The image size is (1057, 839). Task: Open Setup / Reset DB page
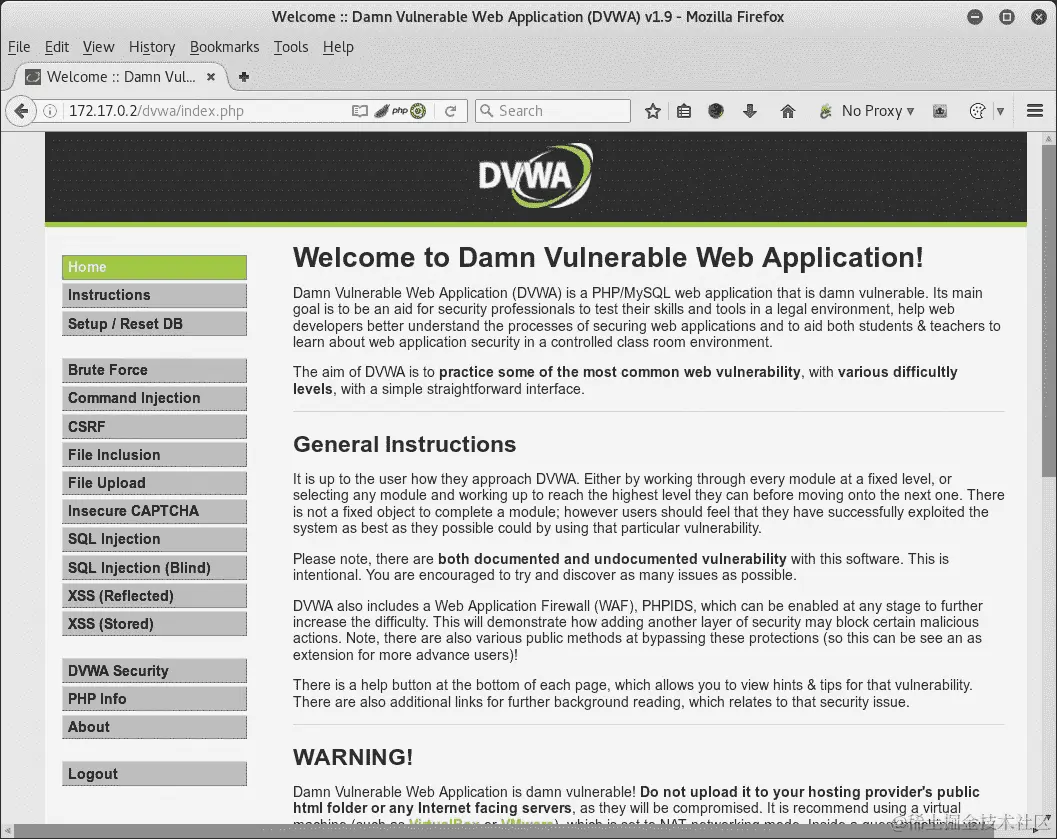click(x=154, y=323)
